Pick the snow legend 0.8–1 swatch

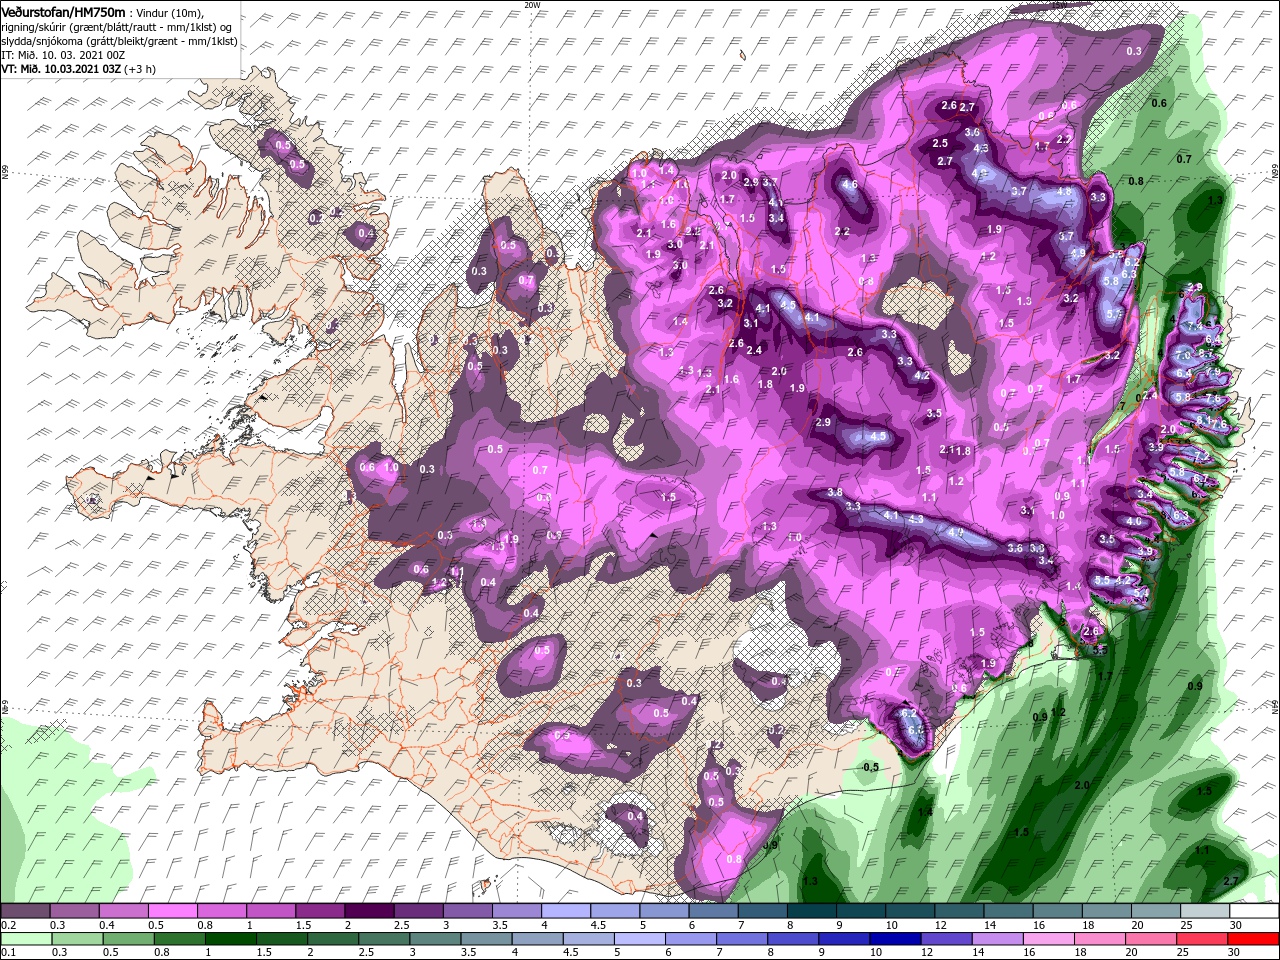tap(221, 911)
